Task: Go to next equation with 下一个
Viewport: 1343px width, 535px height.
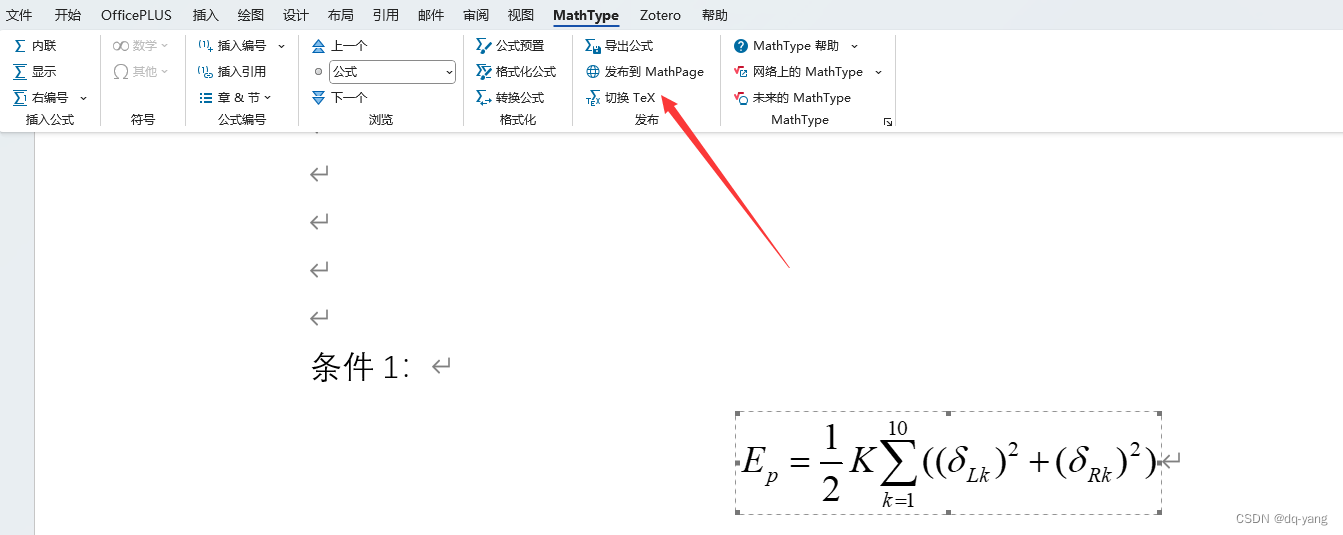Action: tap(339, 98)
